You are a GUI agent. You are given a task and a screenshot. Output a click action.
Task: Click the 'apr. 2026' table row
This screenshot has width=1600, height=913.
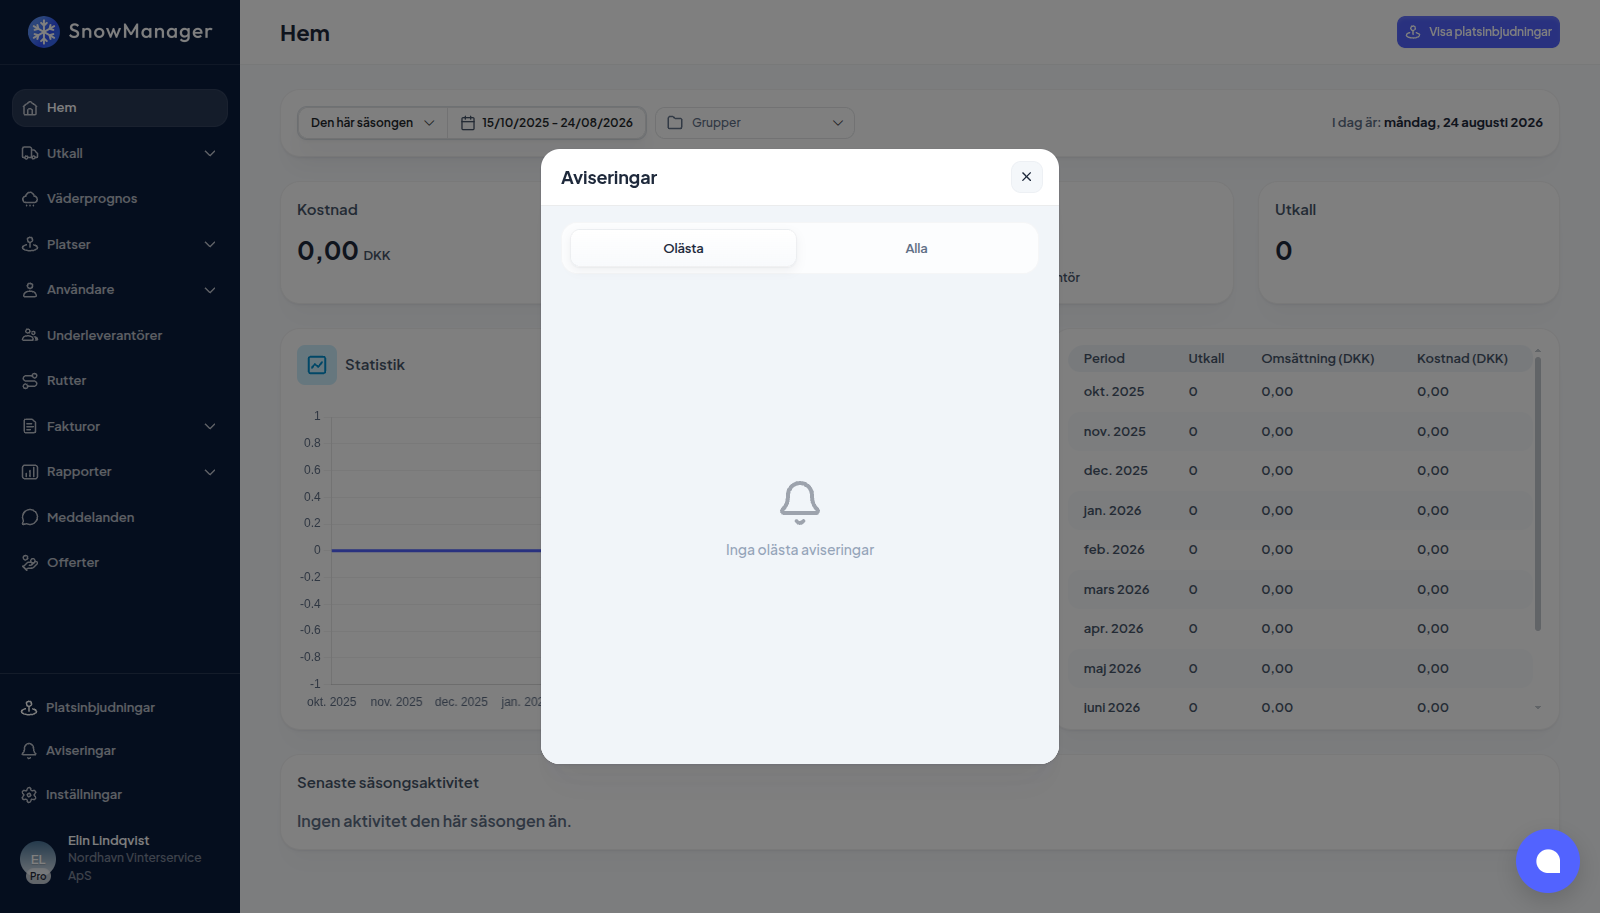point(1300,629)
